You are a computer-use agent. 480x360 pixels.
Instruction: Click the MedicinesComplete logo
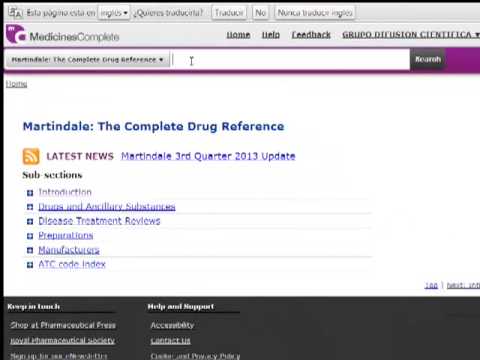tap(62, 35)
